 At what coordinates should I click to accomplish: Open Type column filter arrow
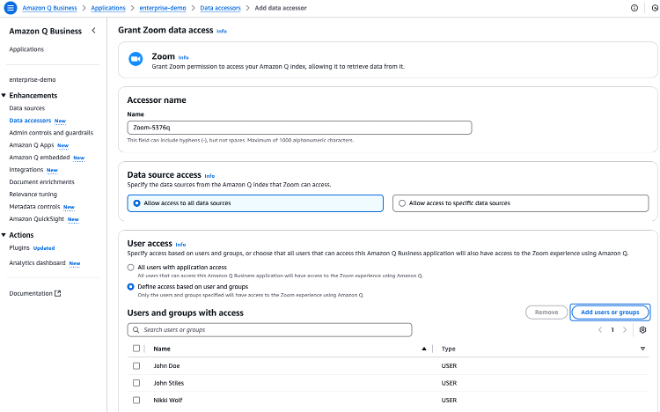642,349
